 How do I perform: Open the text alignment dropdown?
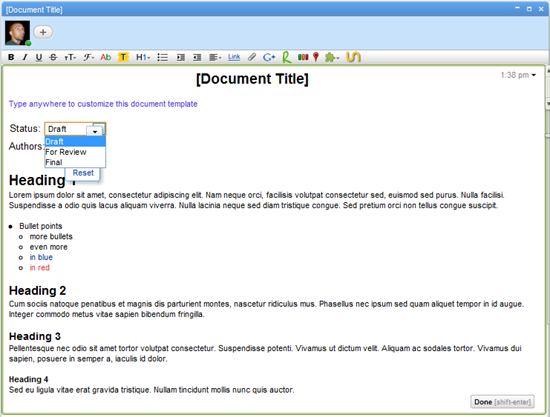tap(215, 57)
